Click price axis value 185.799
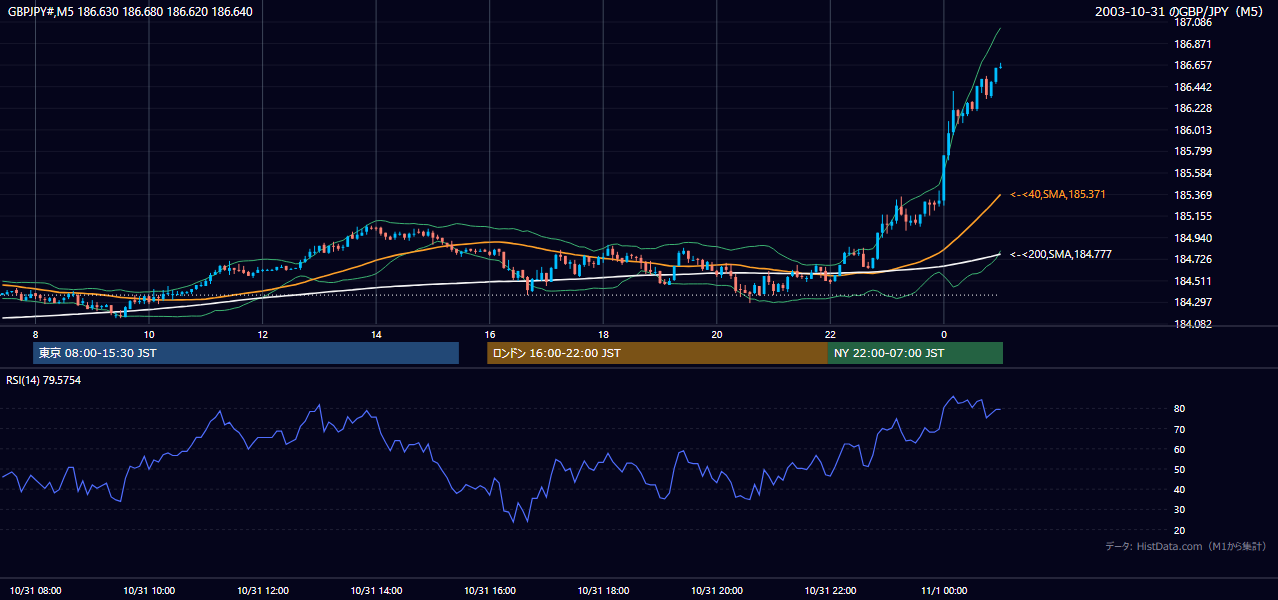The height and width of the screenshot is (600, 1278). 1193,151
